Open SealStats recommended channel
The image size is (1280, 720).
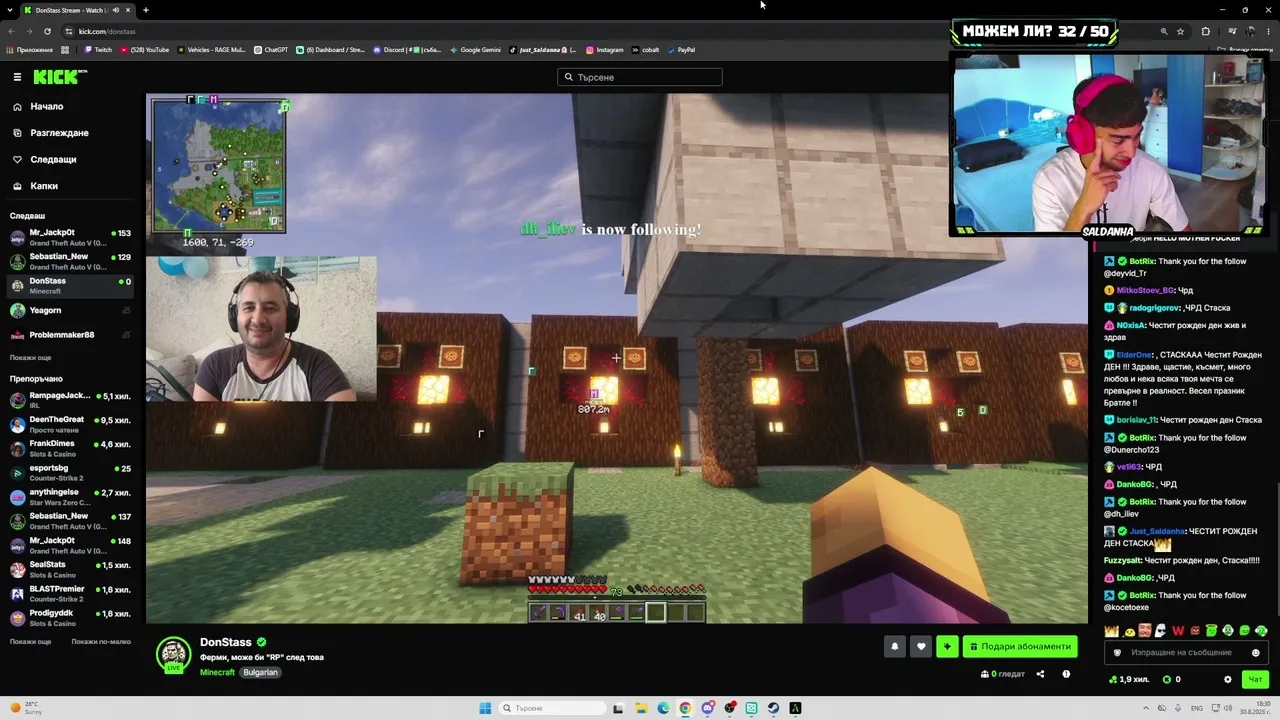pos(70,569)
